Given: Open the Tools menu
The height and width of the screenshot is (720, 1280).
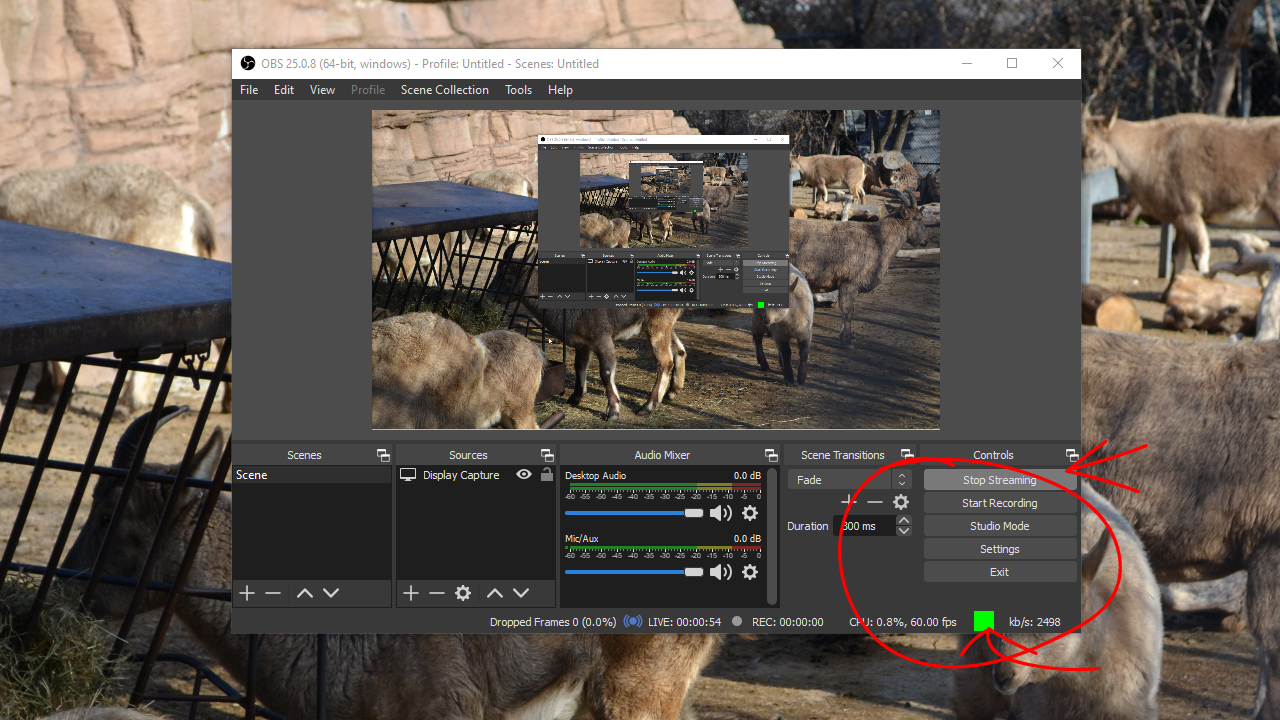Looking at the screenshot, I should [x=518, y=90].
